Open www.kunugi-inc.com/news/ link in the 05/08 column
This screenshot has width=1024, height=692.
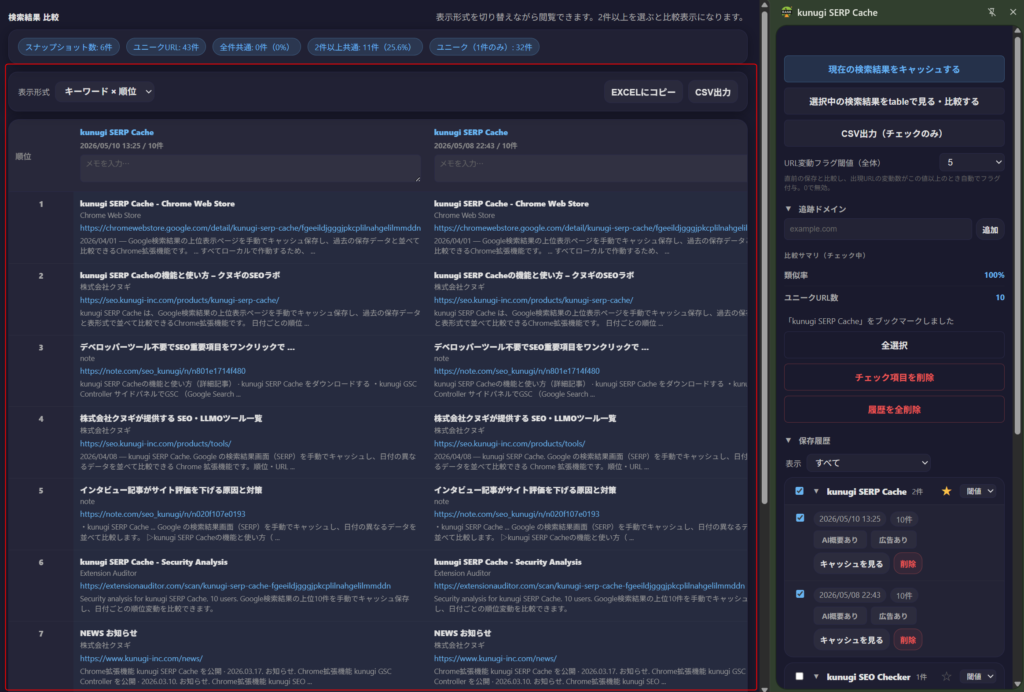point(495,658)
